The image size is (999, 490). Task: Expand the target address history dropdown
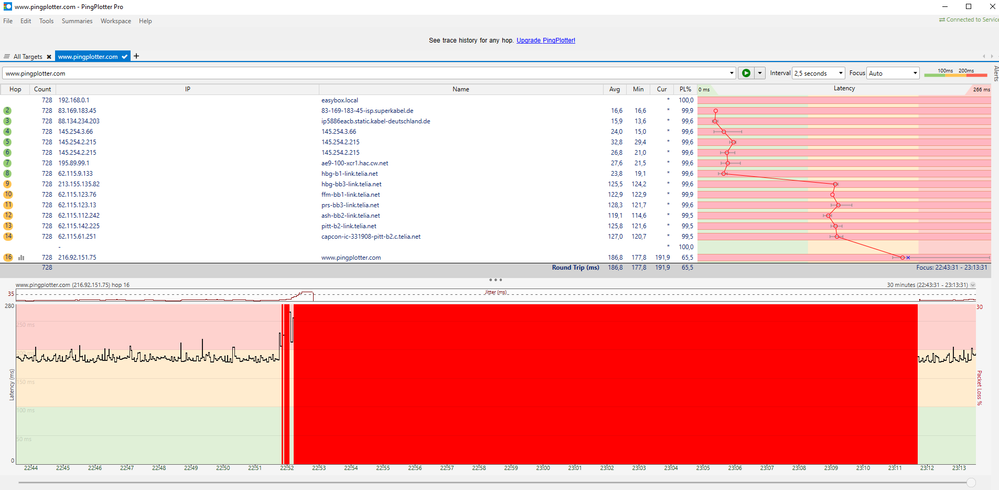[732, 73]
